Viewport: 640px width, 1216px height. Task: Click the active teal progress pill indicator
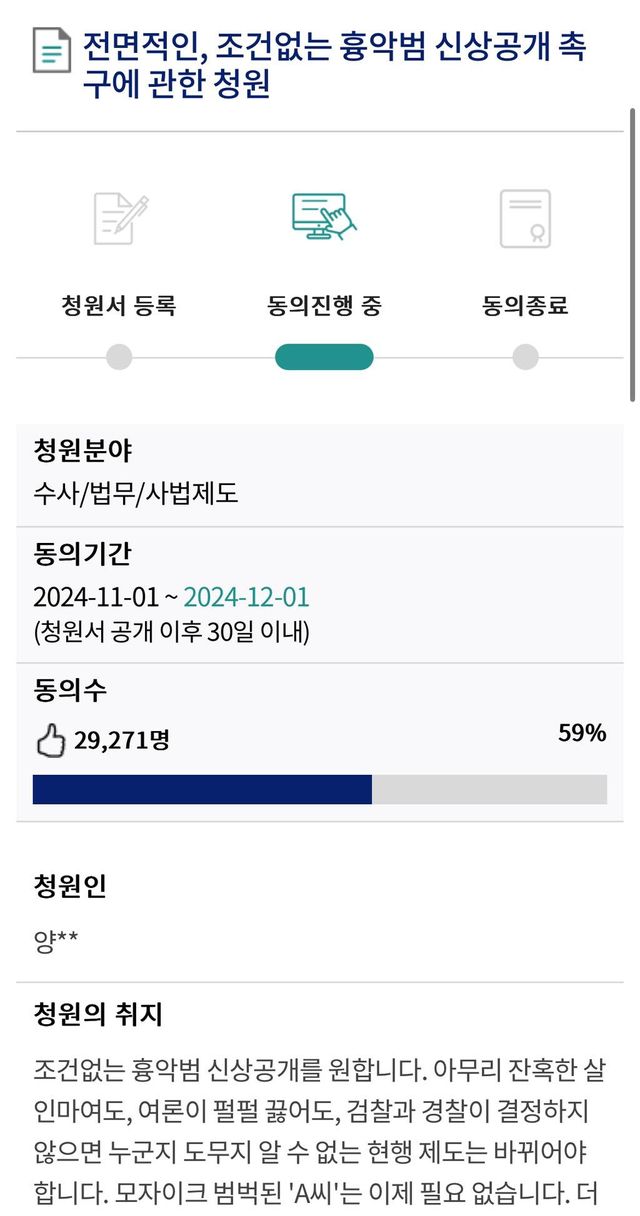pos(324,357)
